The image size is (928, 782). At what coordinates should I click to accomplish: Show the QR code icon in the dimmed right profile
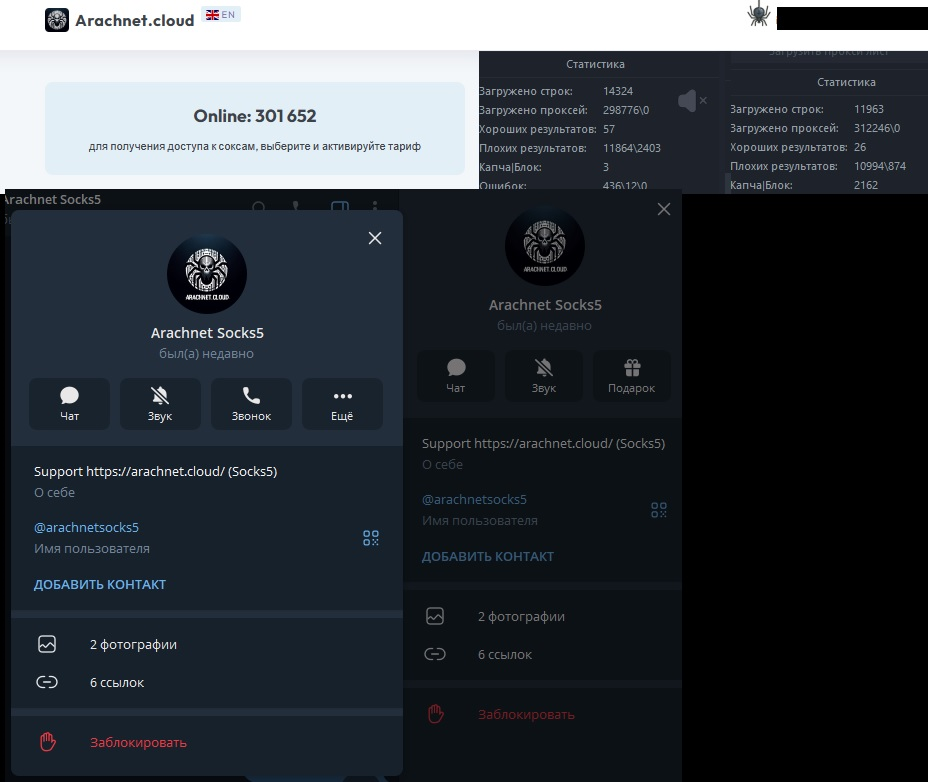pyautogui.click(x=659, y=510)
